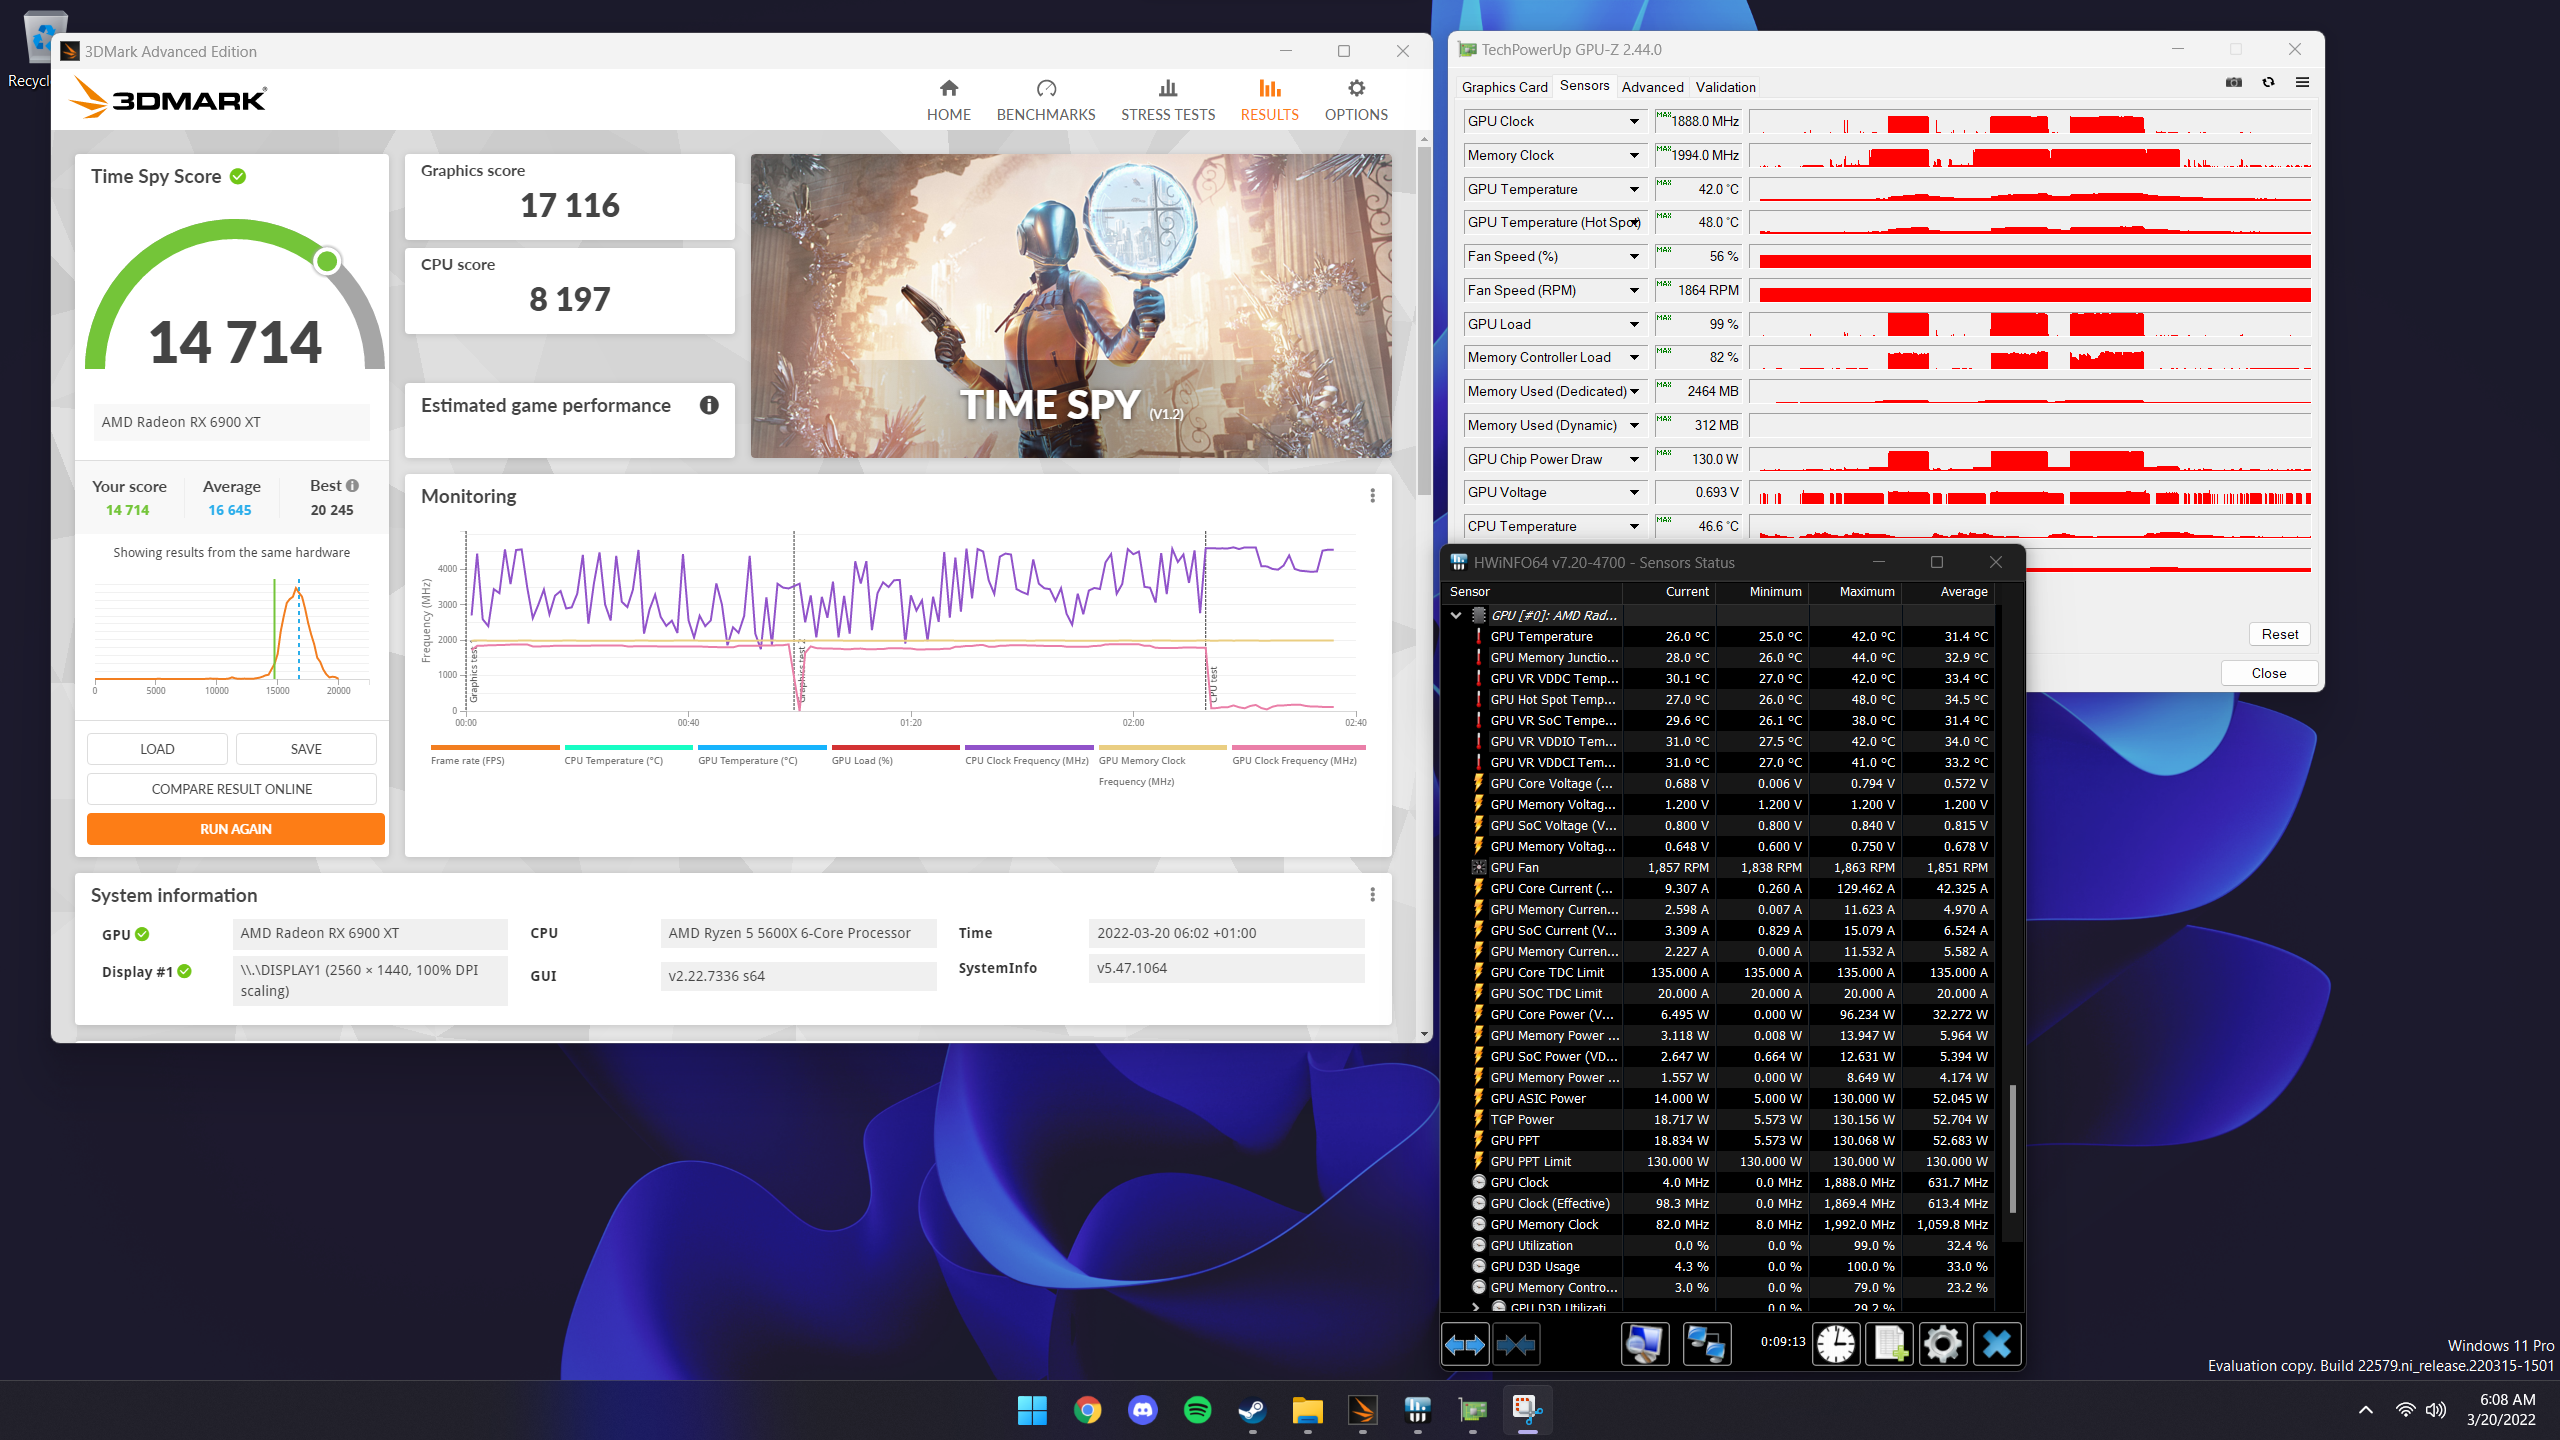Image resolution: width=2560 pixels, height=1440 pixels.
Task: Click the clock icon in HWiNFO toolbar
Action: (1837, 1344)
